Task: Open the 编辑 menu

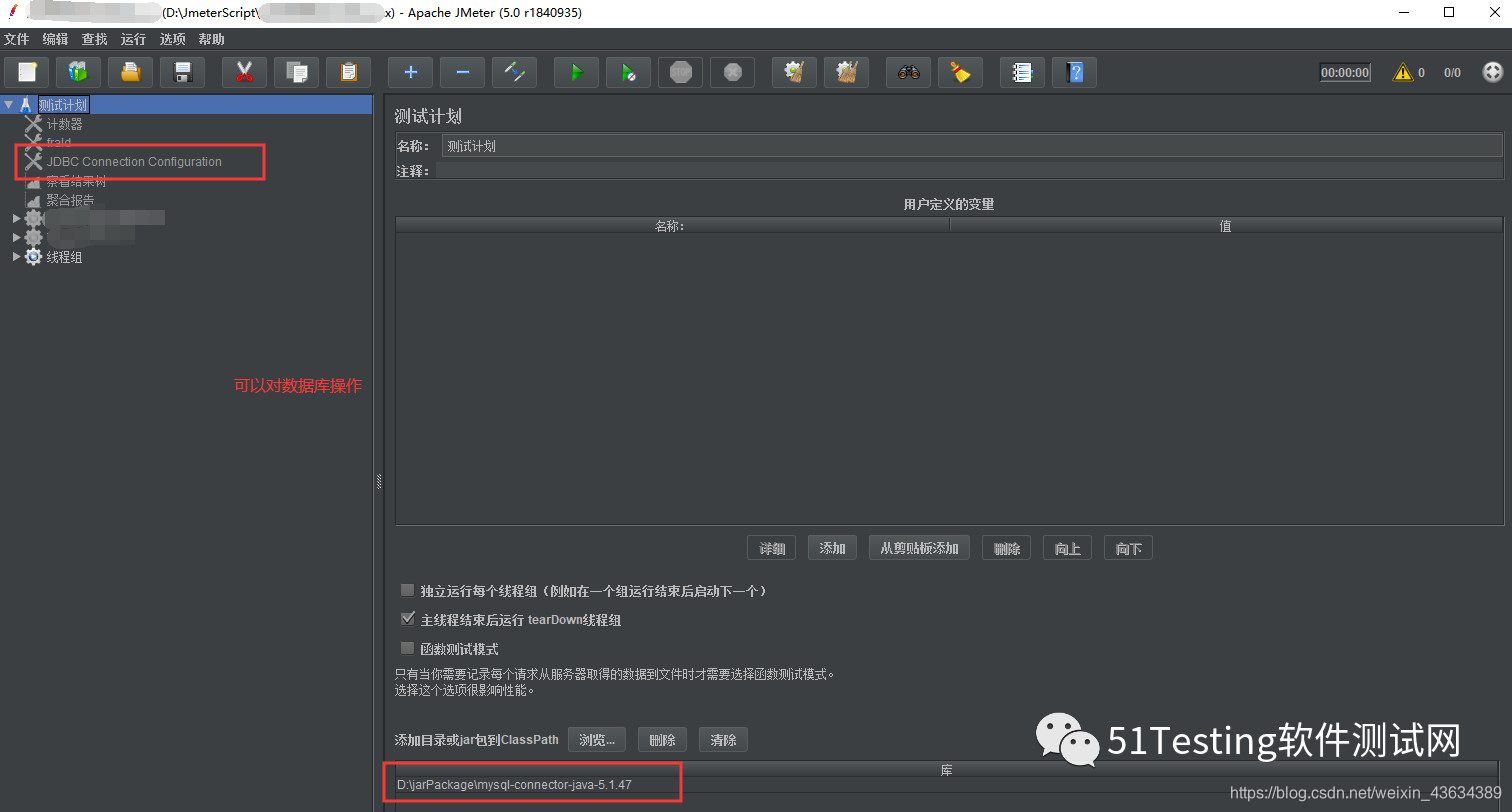Action: pyautogui.click(x=56, y=39)
